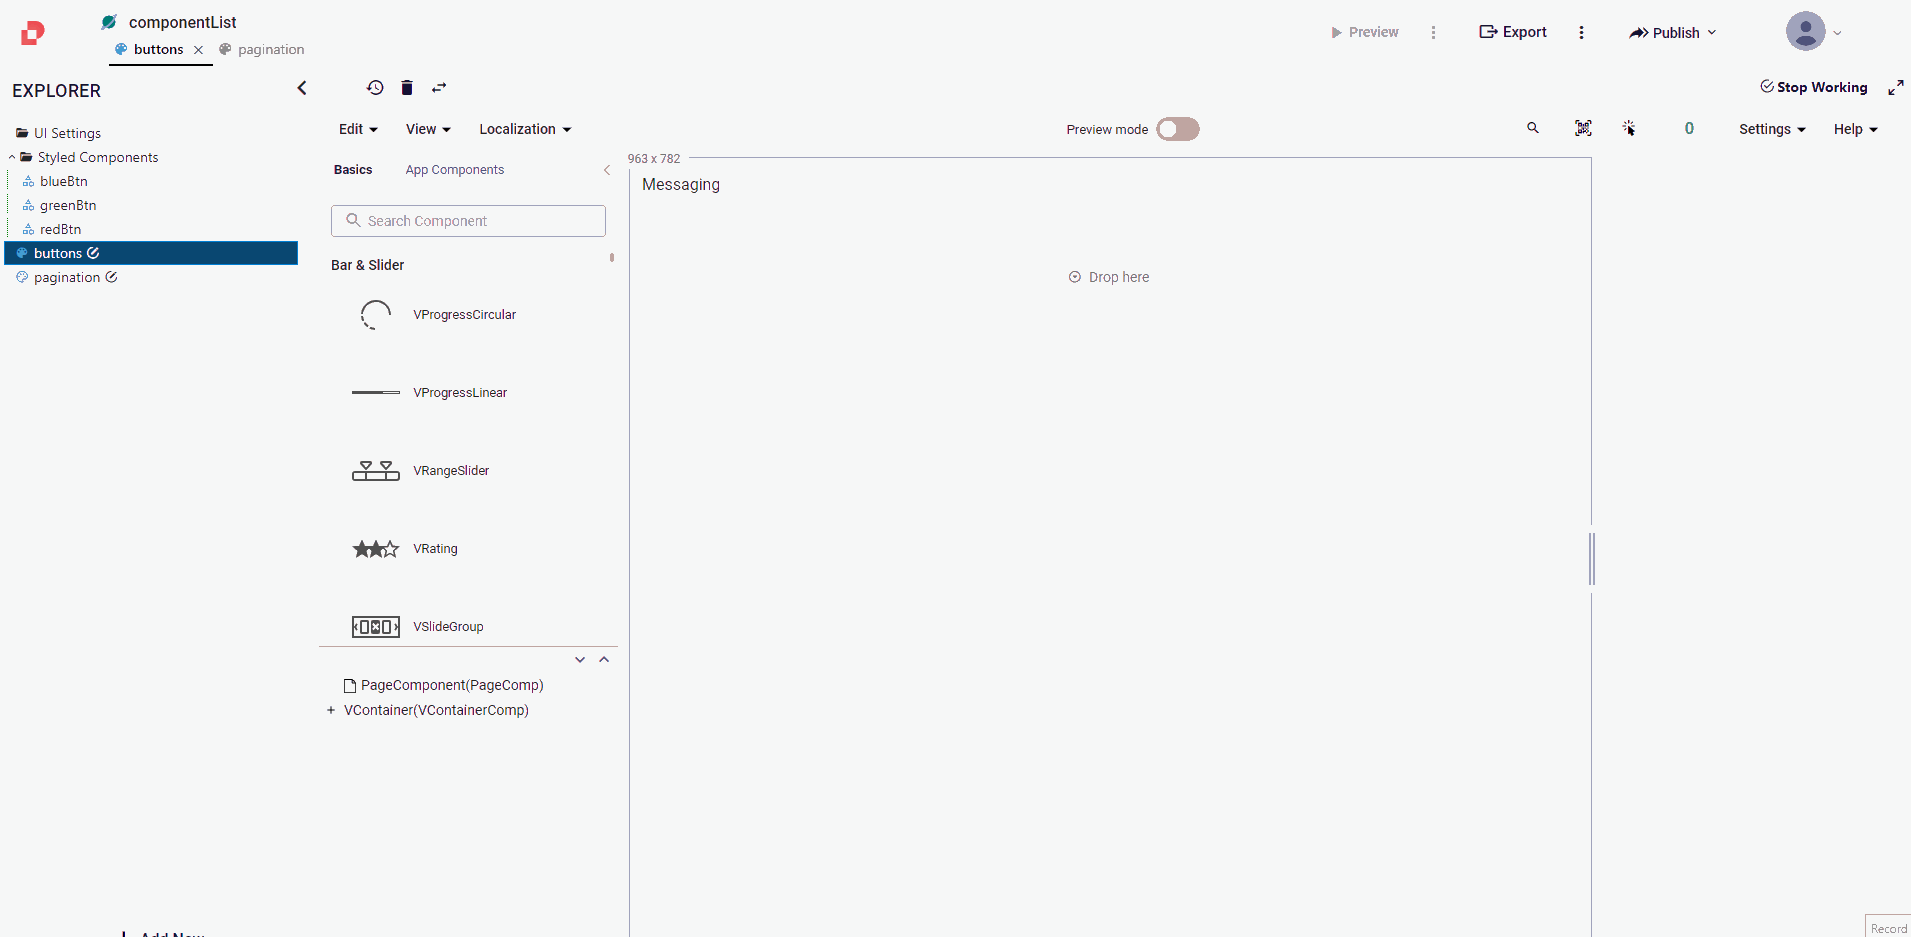Select the VRating stars component icon
The height and width of the screenshot is (937, 1911).
[x=375, y=549]
